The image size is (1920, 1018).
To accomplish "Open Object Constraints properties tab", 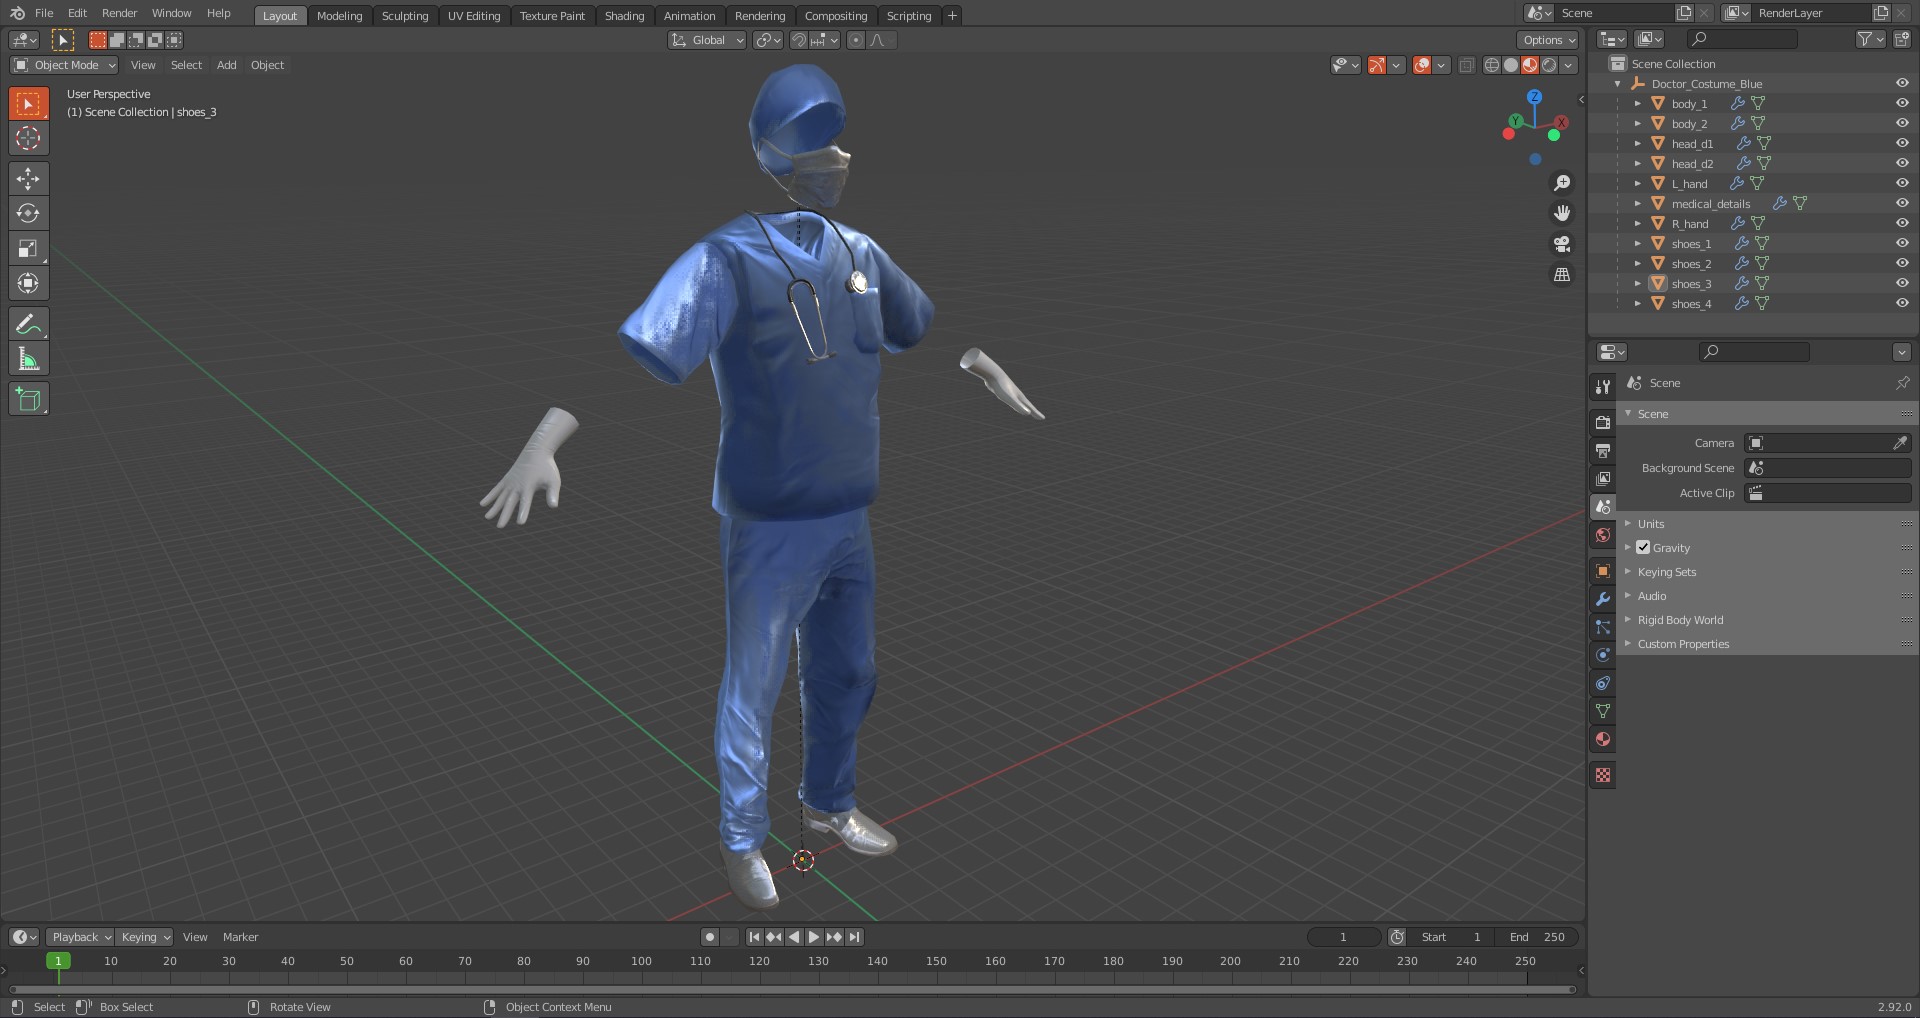I will coord(1603,683).
